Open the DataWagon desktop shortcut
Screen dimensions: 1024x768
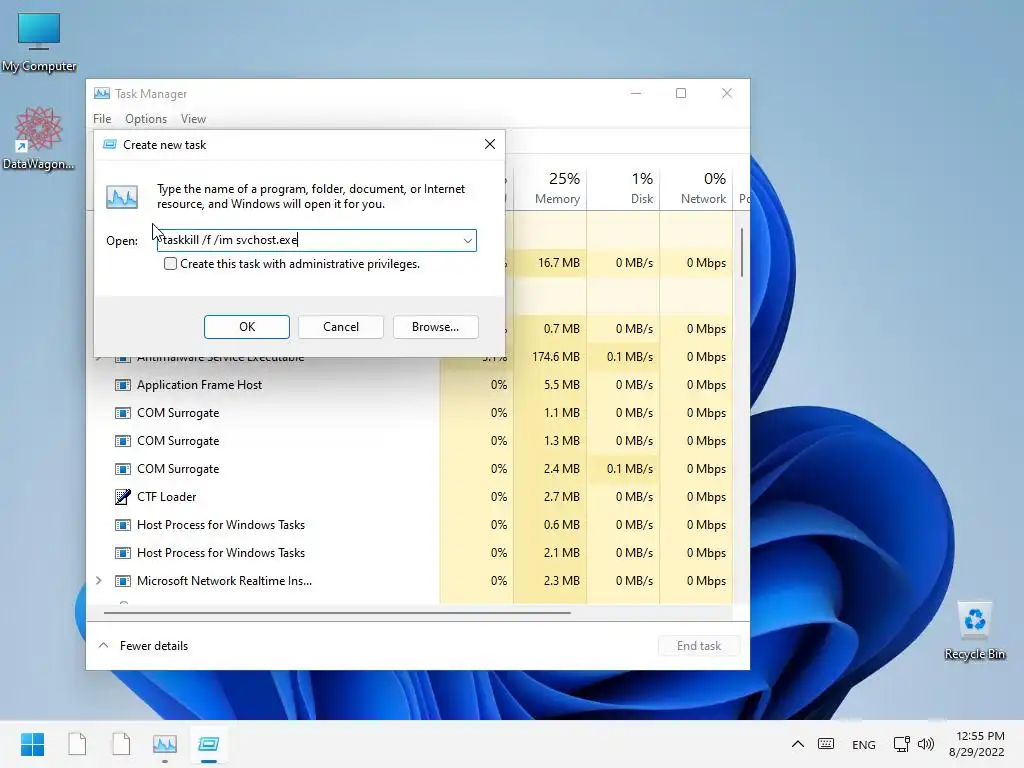click(x=39, y=138)
